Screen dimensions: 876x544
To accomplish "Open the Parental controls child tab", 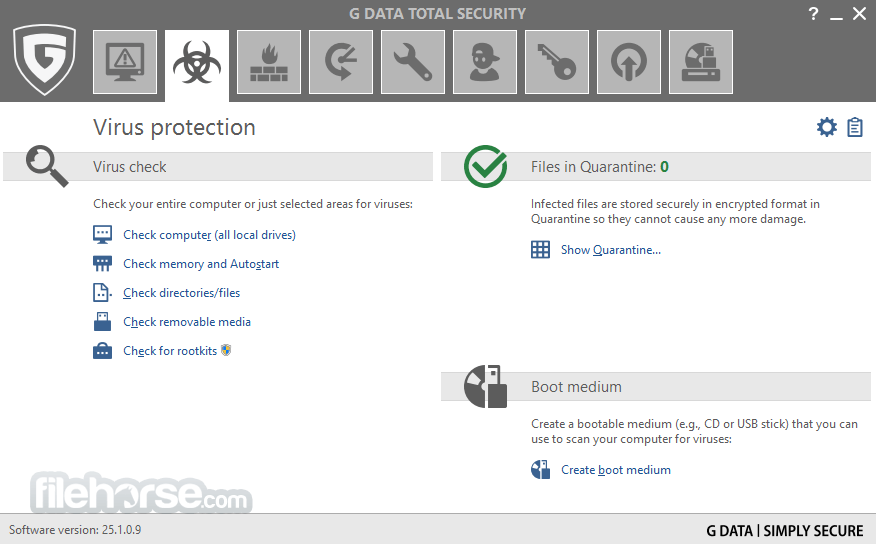I will click(x=485, y=62).
